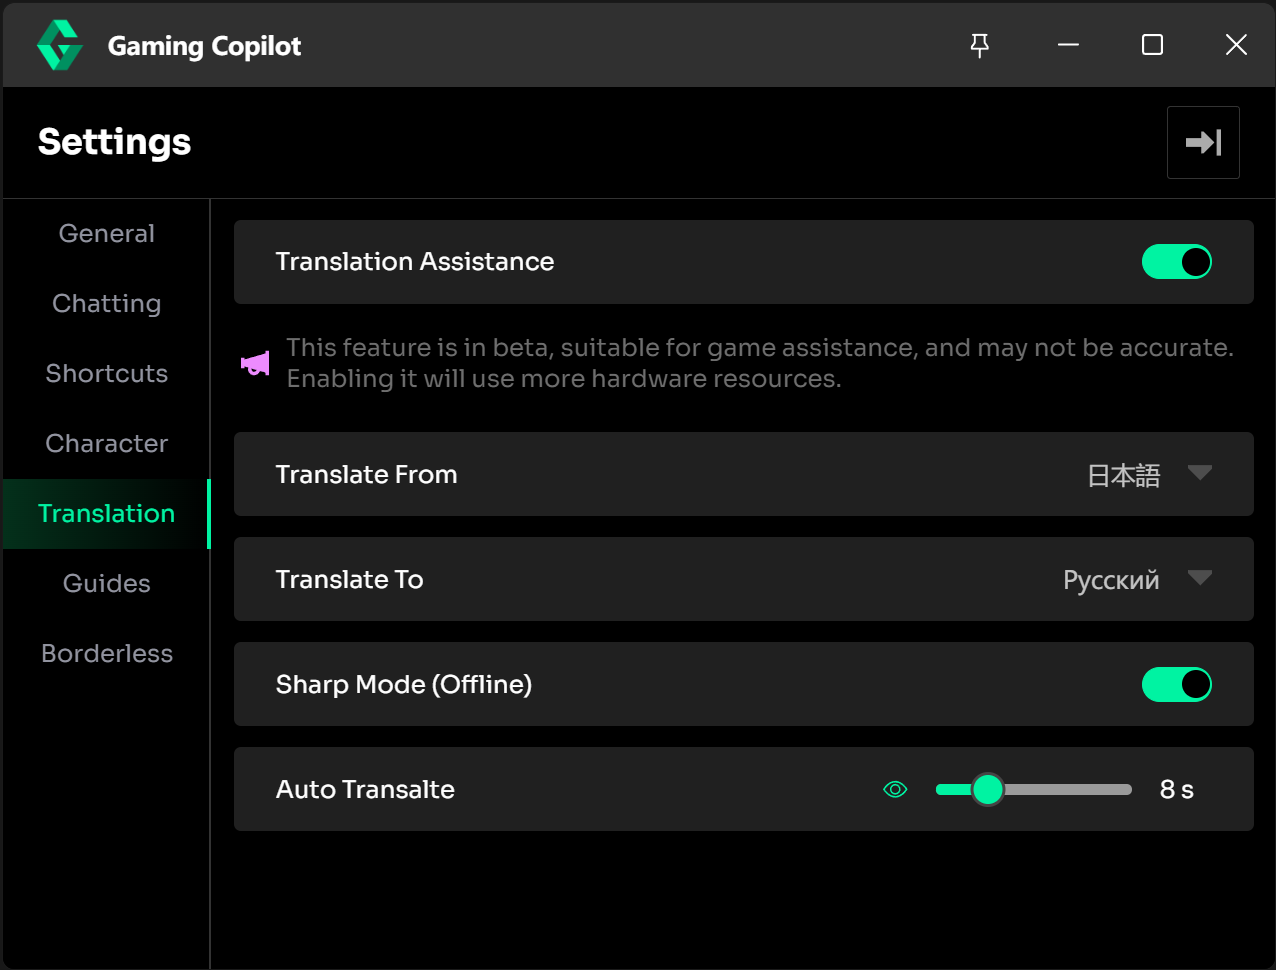Choose the Русский target language value
Image resolution: width=1276 pixels, height=970 pixels.
[1111, 580]
